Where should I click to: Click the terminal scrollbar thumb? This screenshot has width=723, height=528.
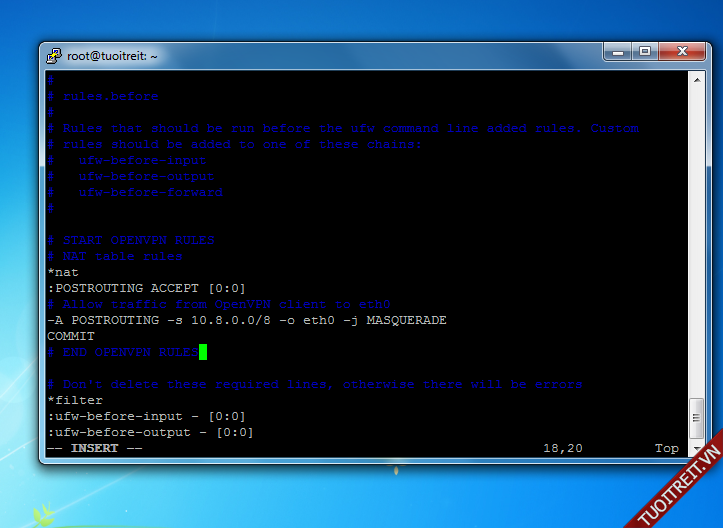(x=696, y=415)
